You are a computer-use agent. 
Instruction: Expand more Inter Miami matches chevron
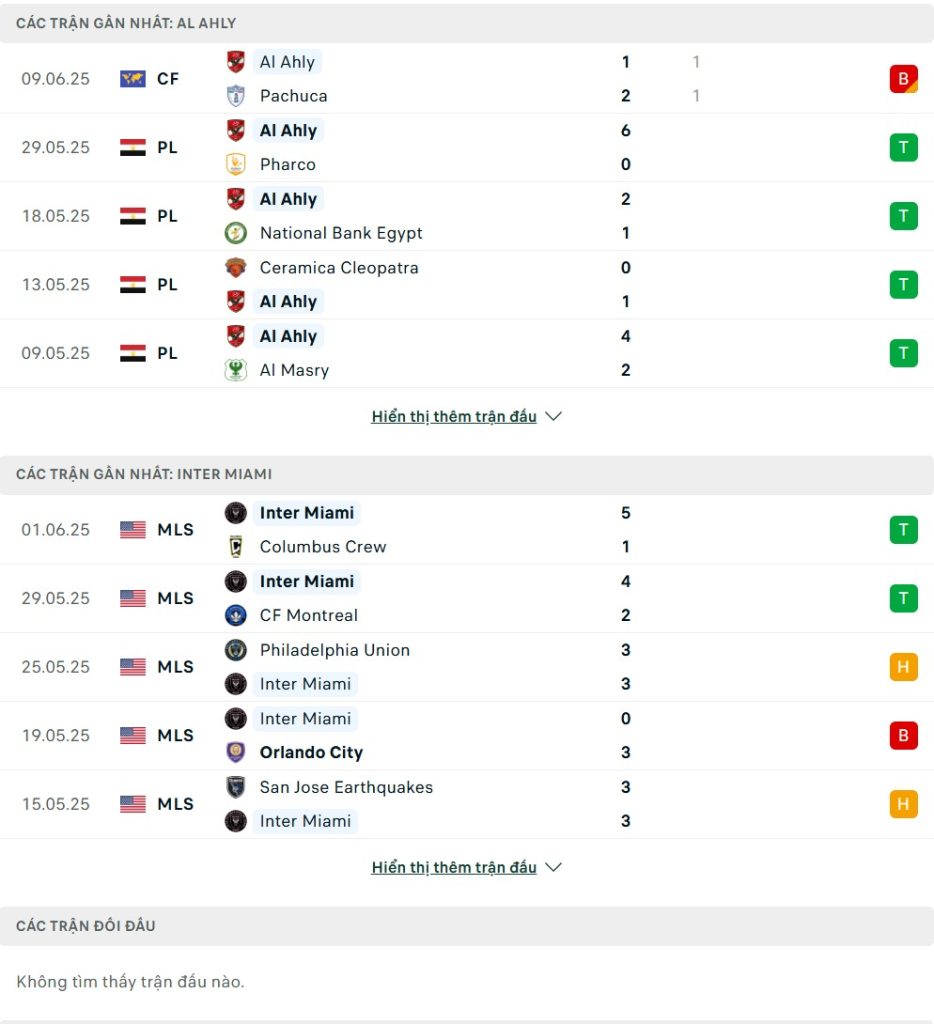tap(553, 867)
